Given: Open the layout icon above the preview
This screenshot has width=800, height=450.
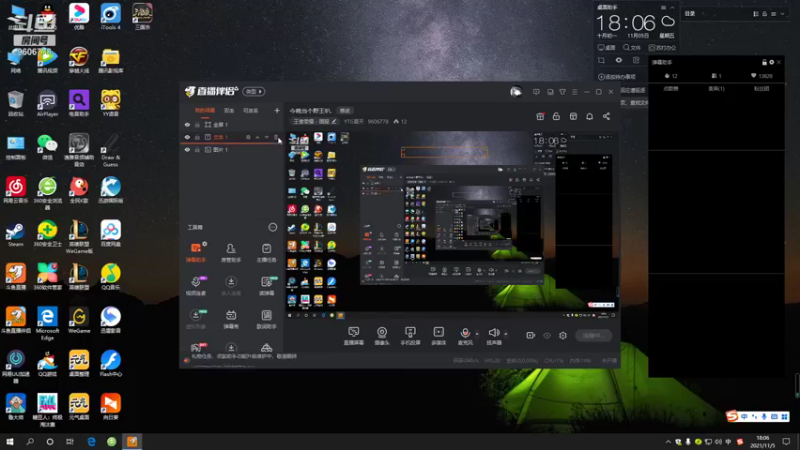Looking at the screenshot, I should 573,116.
